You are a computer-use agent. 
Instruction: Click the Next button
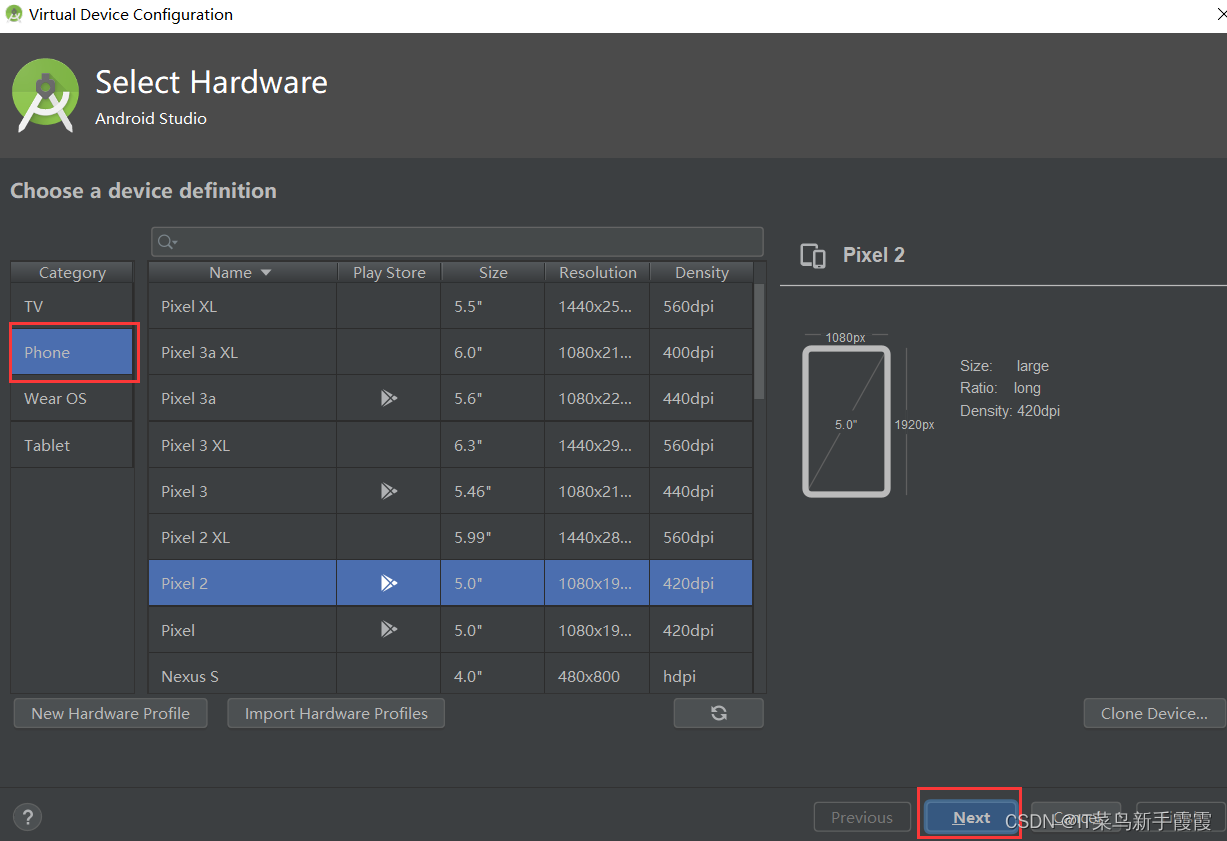click(971, 817)
